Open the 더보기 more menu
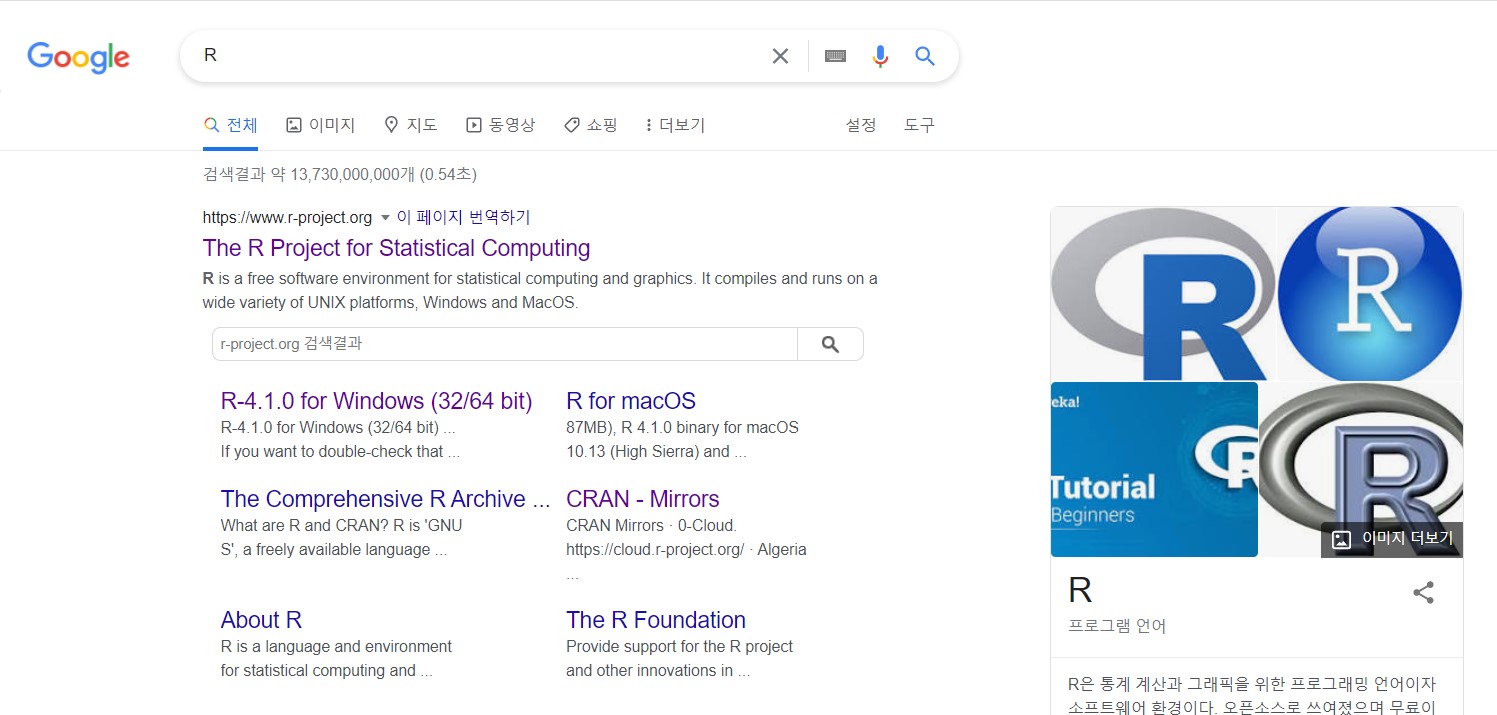This screenshot has height=715, width=1497. (675, 125)
